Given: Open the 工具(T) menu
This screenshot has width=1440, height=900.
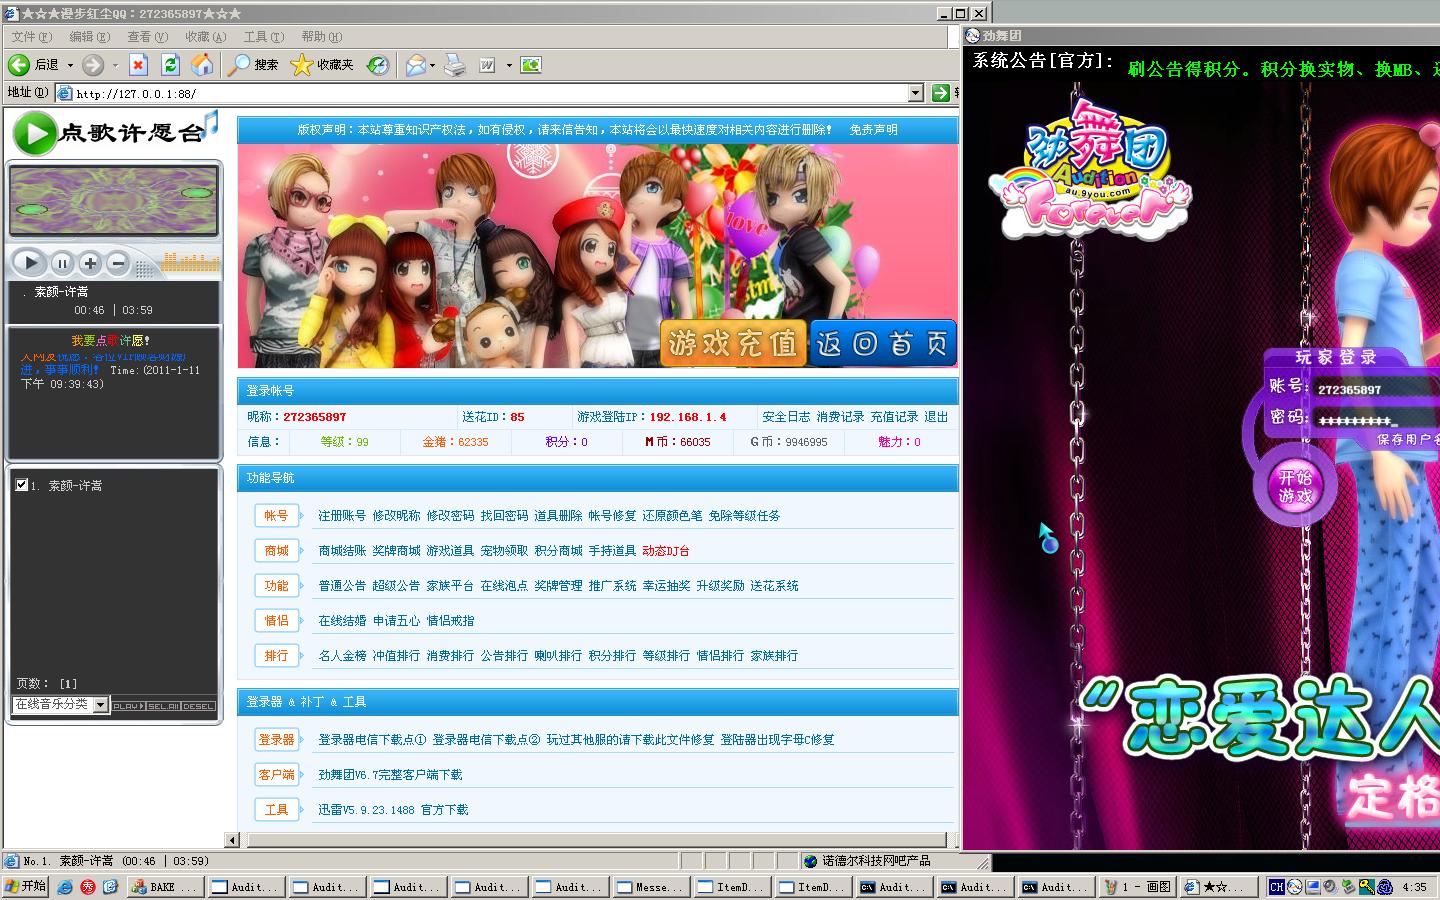Looking at the screenshot, I should coord(263,37).
